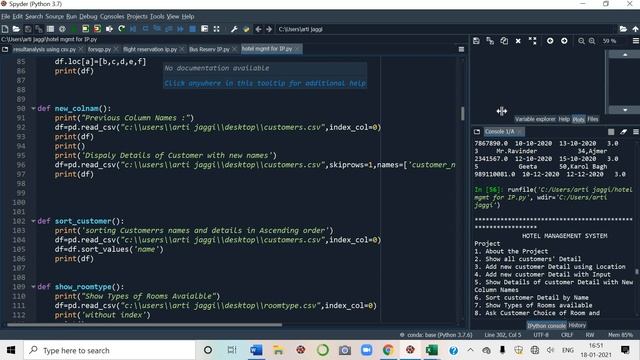Open the working directory path combo box
Image resolution: width=640 pixels, height=360 pixels.
(446, 29)
